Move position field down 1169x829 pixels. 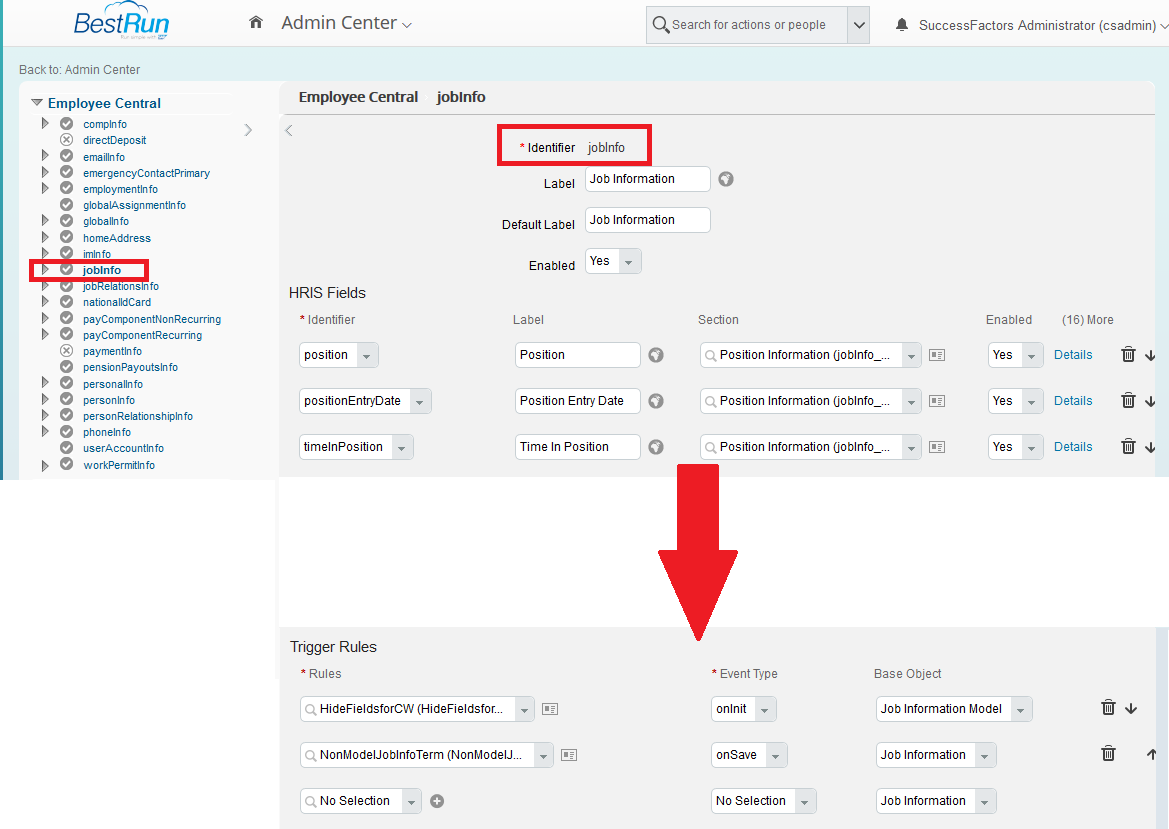pyautogui.click(x=1150, y=356)
